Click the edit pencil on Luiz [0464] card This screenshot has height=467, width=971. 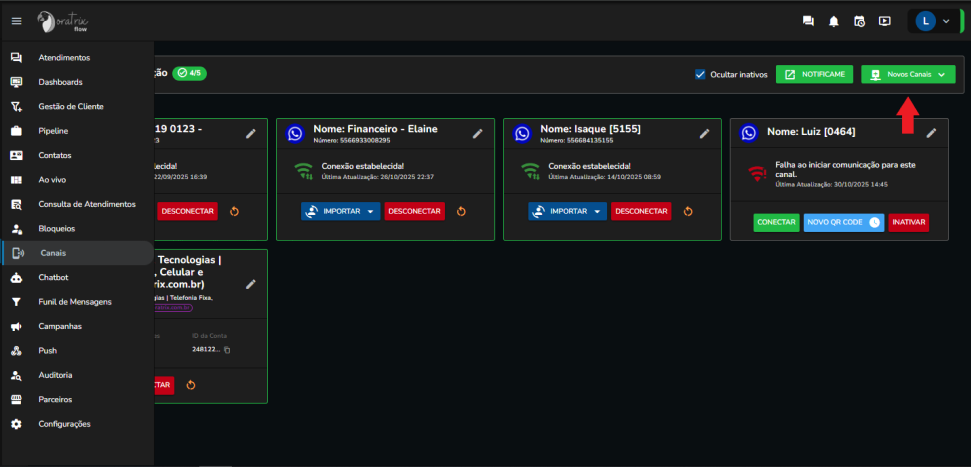[x=931, y=132]
